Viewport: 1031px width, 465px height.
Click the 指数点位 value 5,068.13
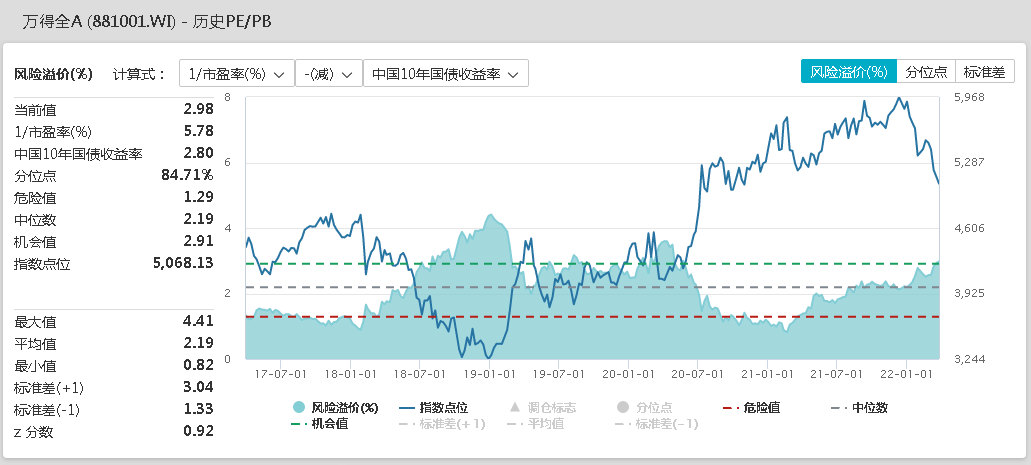[x=183, y=263]
